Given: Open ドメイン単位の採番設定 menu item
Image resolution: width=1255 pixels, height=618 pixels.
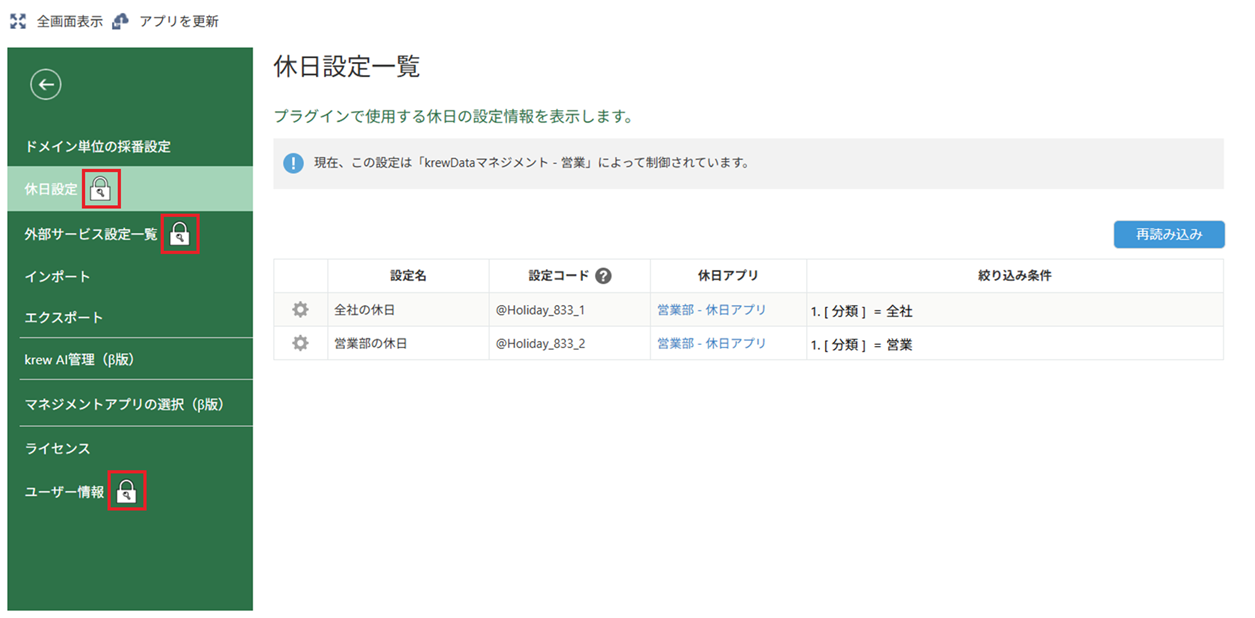Looking at the screenshot, I should coord(98,146).
